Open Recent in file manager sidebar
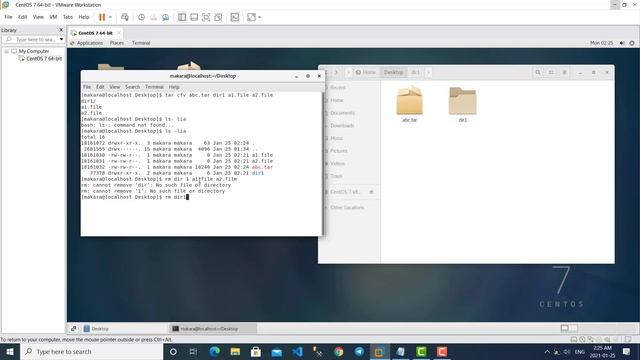The image size is (640, 360). [x=338, y=87]
